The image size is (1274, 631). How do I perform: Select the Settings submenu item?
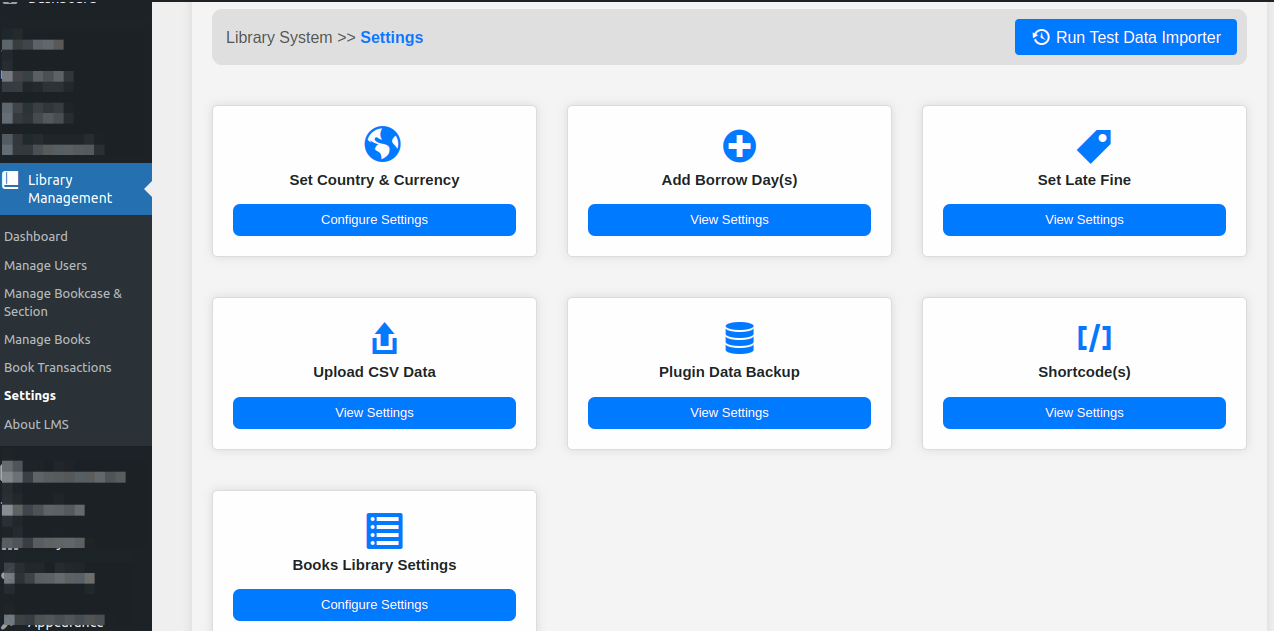point(30,396)
